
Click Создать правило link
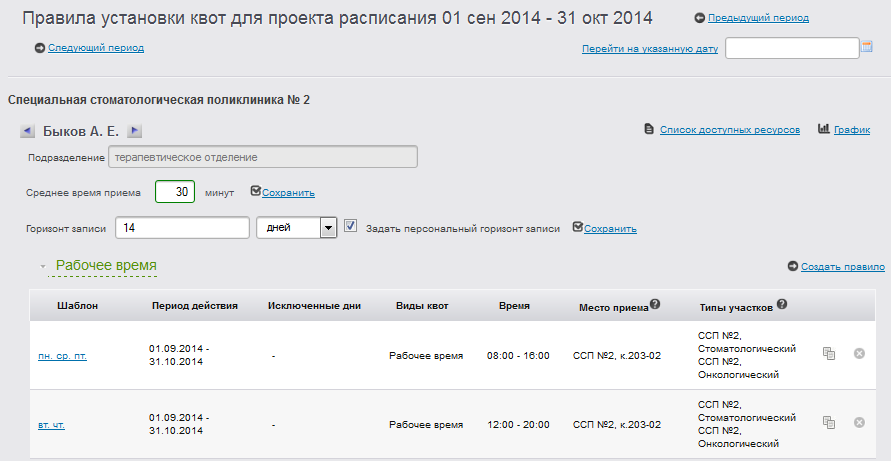[843, 267]
